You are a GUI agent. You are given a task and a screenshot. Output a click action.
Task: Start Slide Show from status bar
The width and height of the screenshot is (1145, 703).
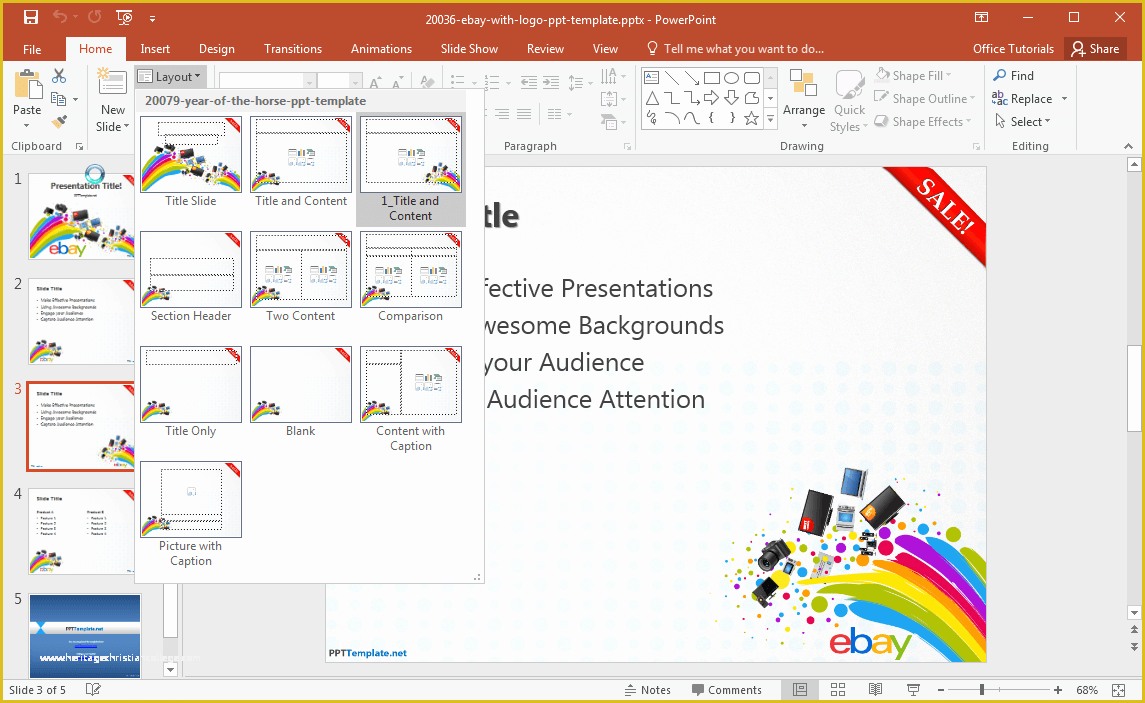(x=913, y=690)
